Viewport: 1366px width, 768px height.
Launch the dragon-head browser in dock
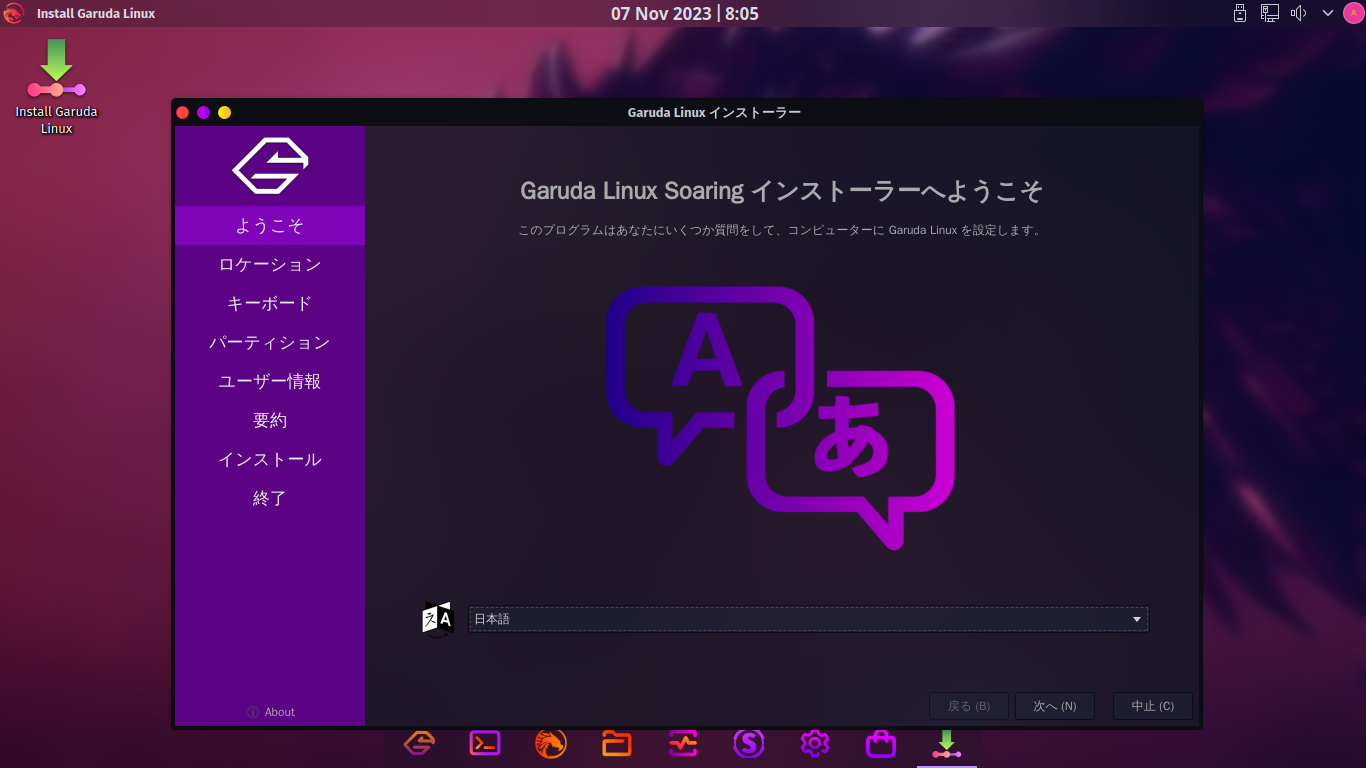pos(551,743)
